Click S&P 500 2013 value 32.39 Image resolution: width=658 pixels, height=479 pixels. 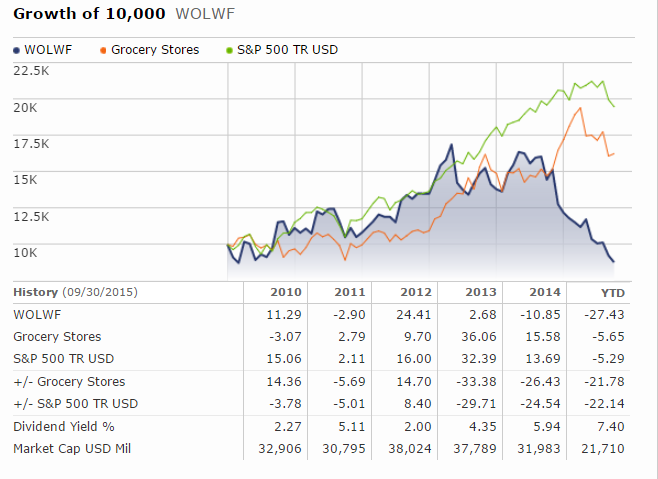coord(479,359)
